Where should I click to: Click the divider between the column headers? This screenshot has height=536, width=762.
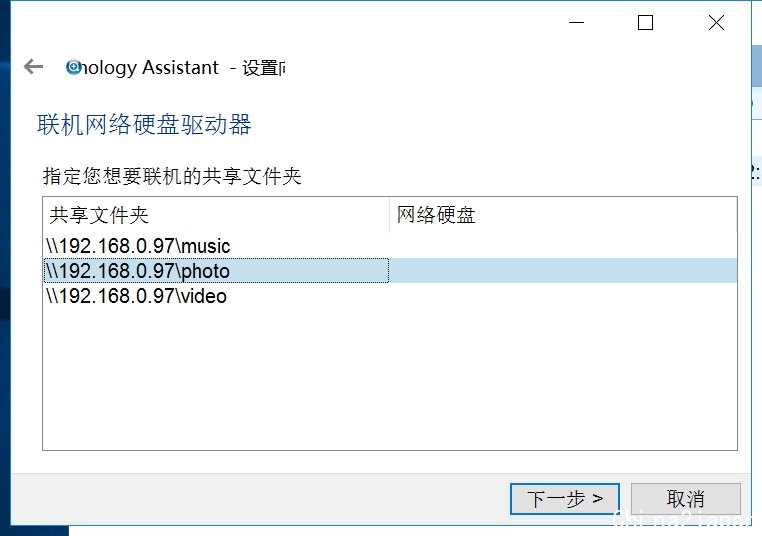[389, 215]
